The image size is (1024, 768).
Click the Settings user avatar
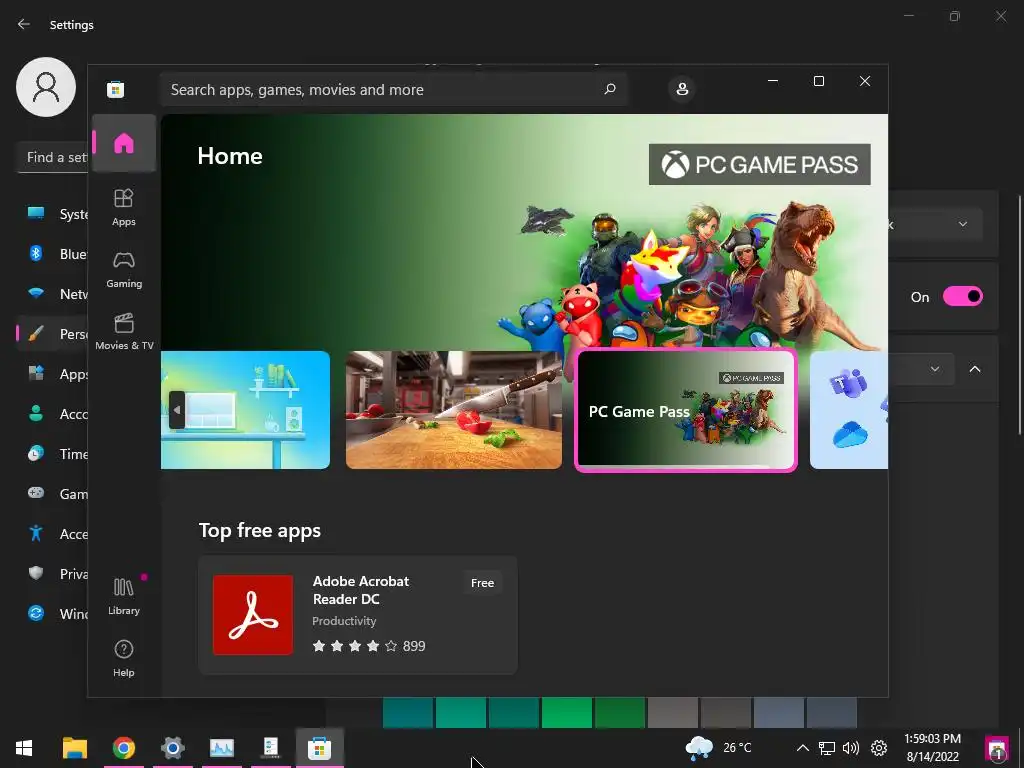click(x=46, y=87)
